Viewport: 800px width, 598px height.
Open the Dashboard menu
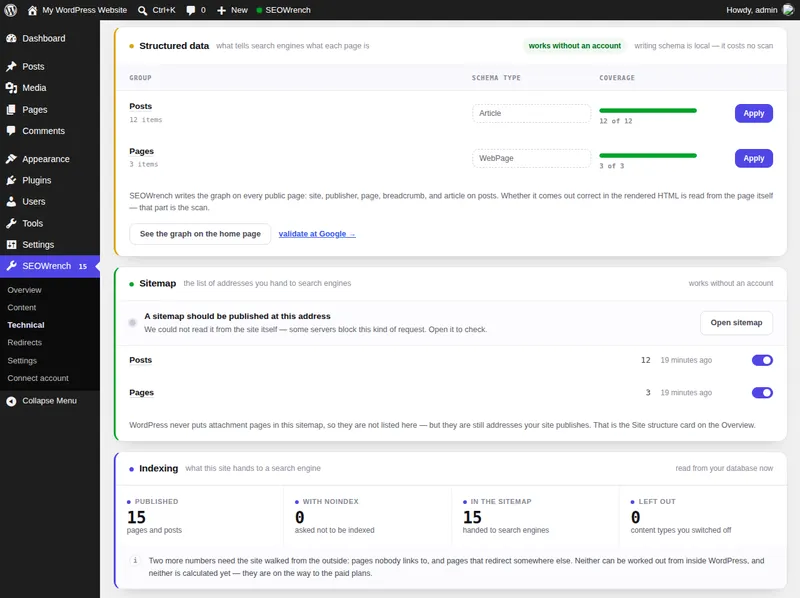tap(44, 38)
